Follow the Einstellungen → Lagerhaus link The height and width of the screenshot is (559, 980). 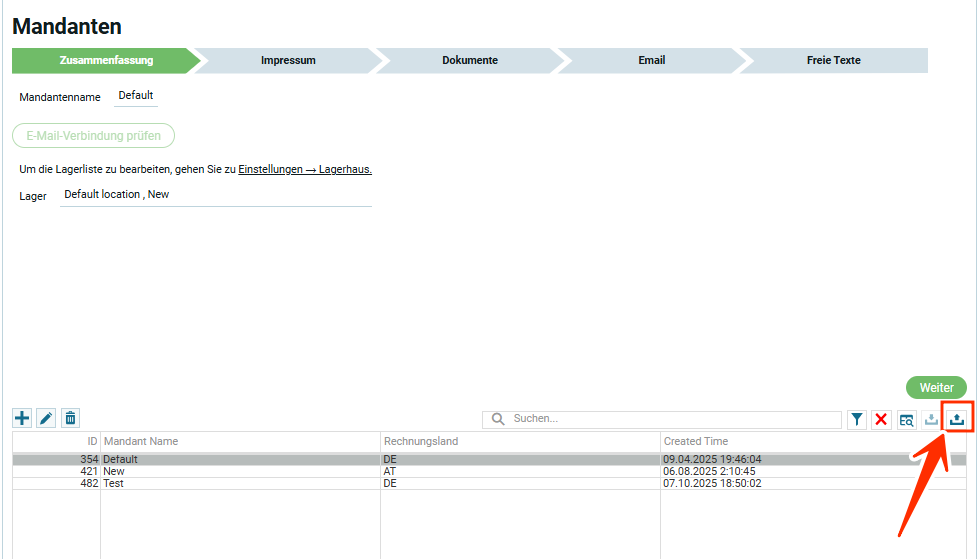tap(305, 170)
